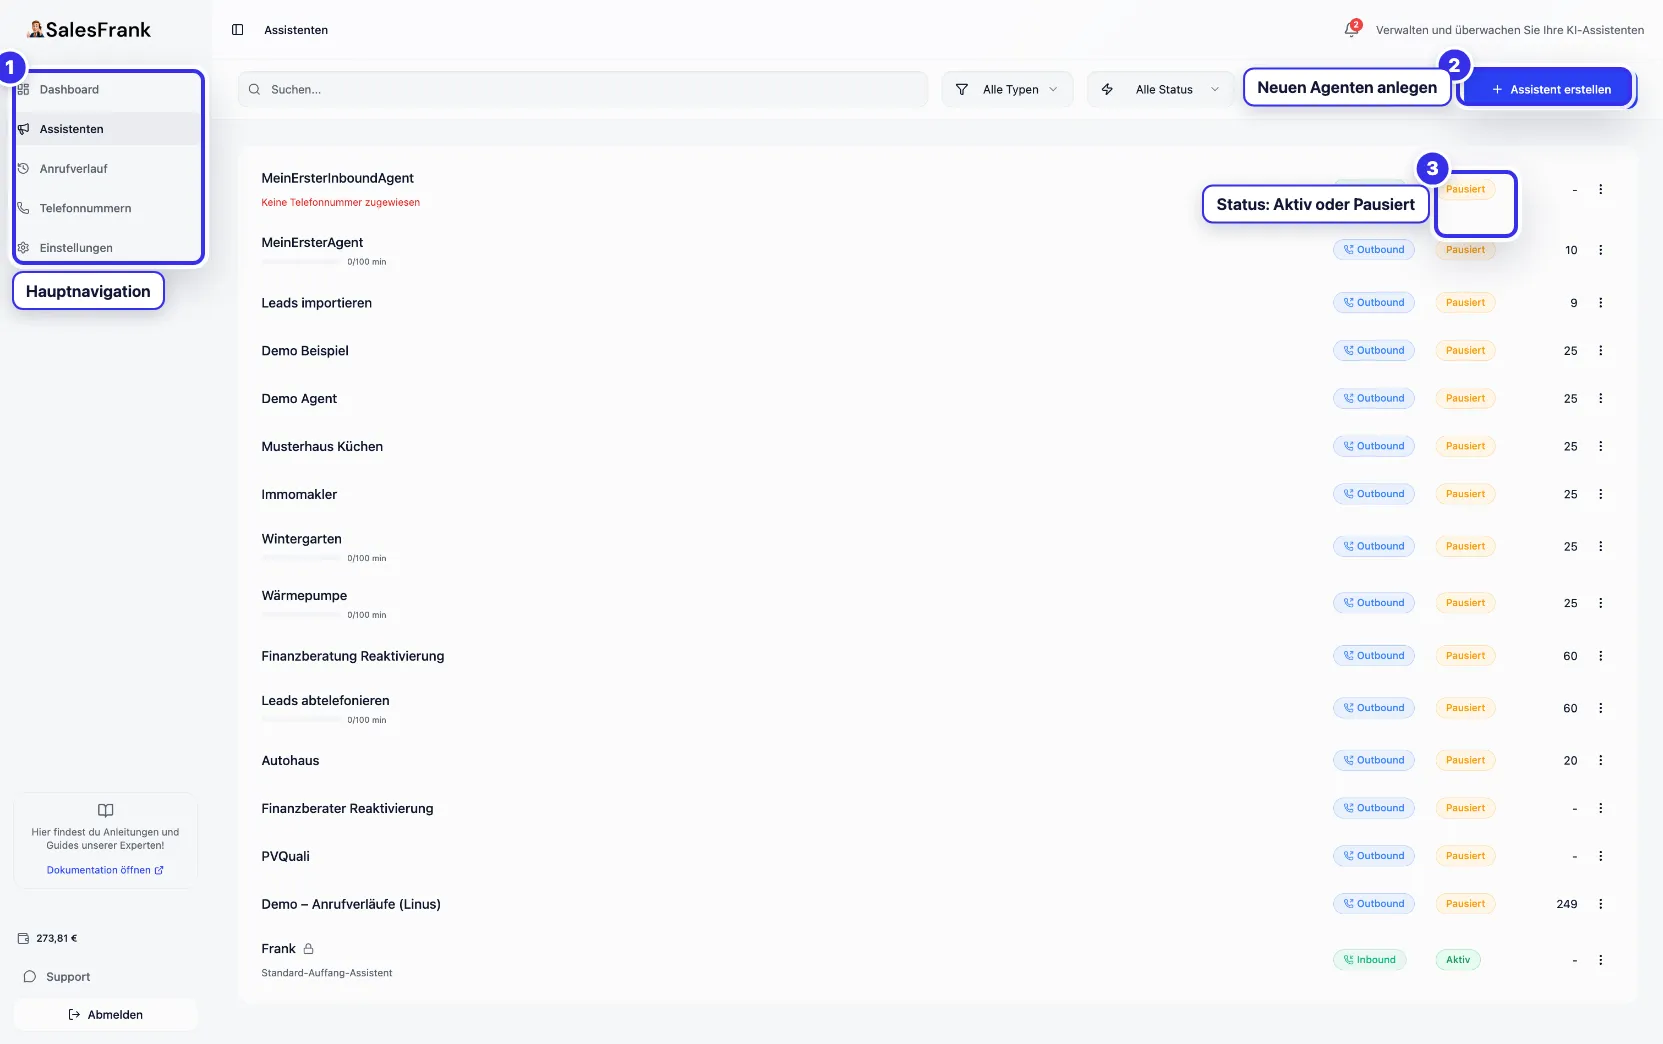This screenshot has width=1663, height=1044.
Task: Go to Dashboard in the sidebar
Action: point(108,89)
